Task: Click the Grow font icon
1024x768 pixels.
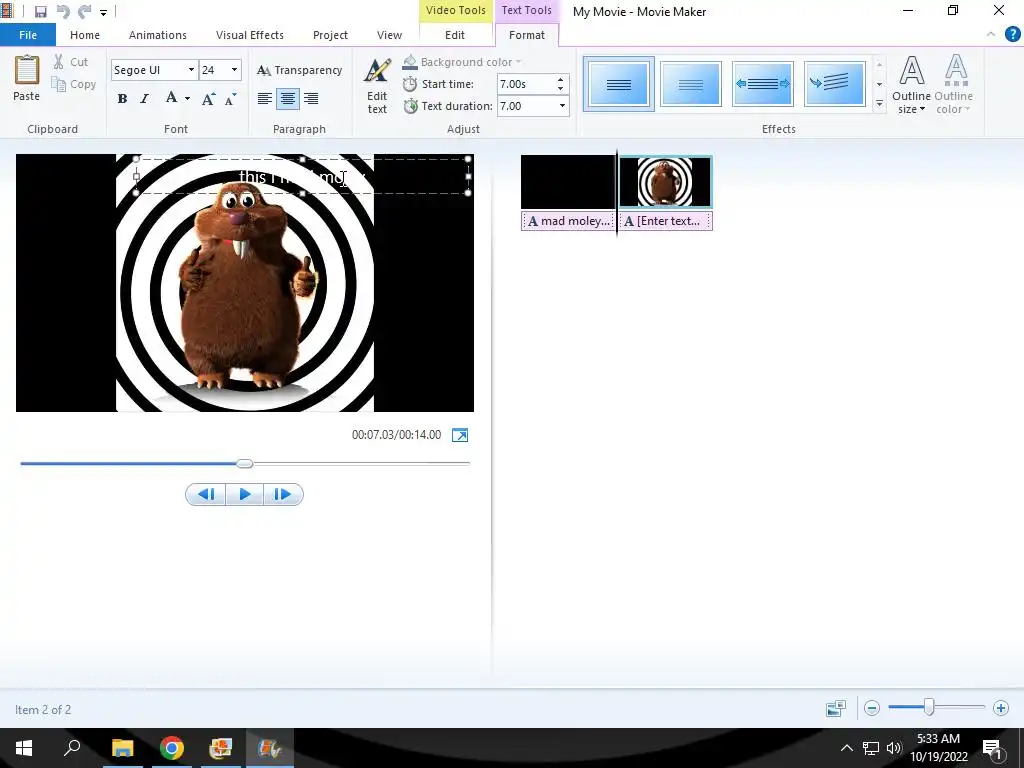Action: tap(208, 99)
